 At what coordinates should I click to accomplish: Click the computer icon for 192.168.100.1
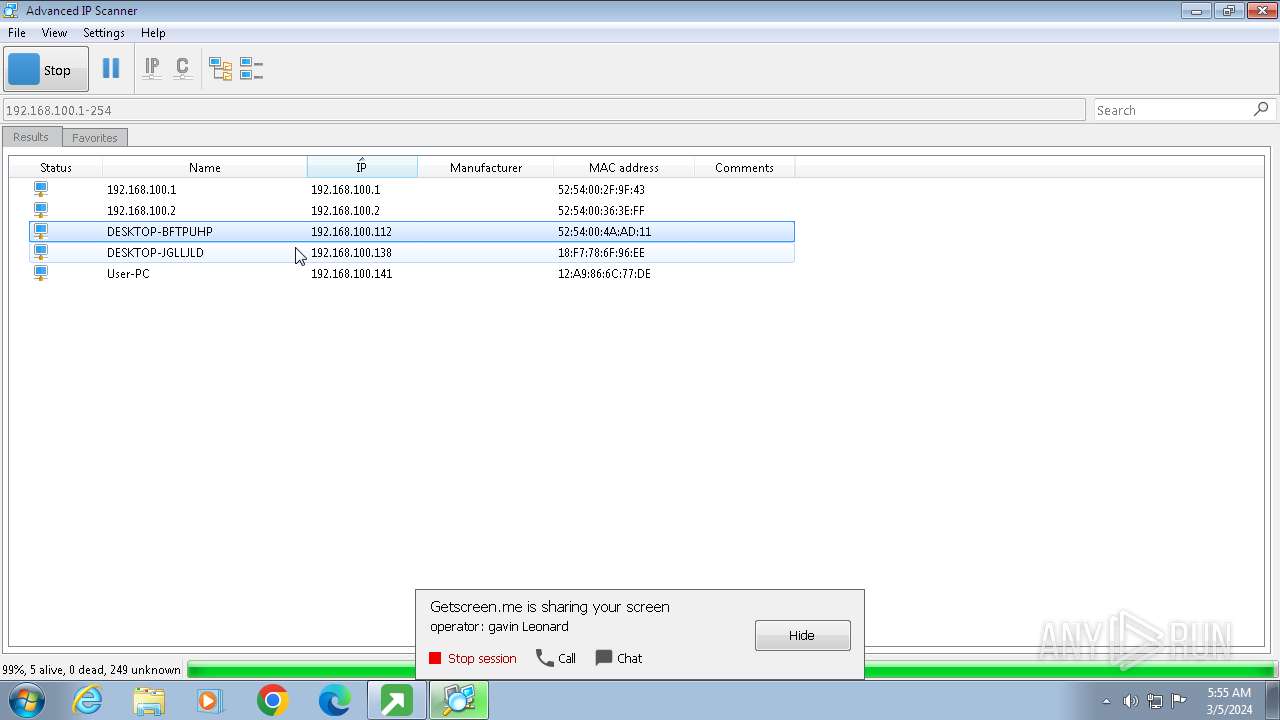tap(41, 189)
